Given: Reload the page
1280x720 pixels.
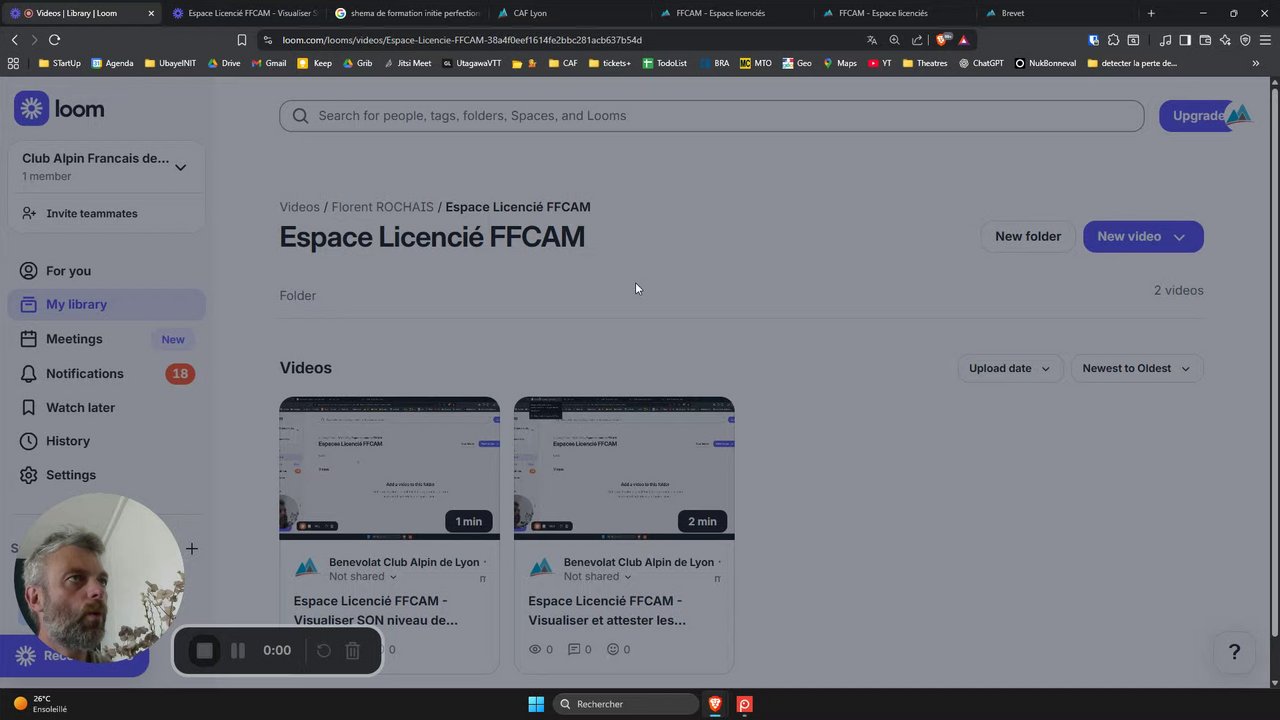Looking at the screenshot, I should point(54,40).
